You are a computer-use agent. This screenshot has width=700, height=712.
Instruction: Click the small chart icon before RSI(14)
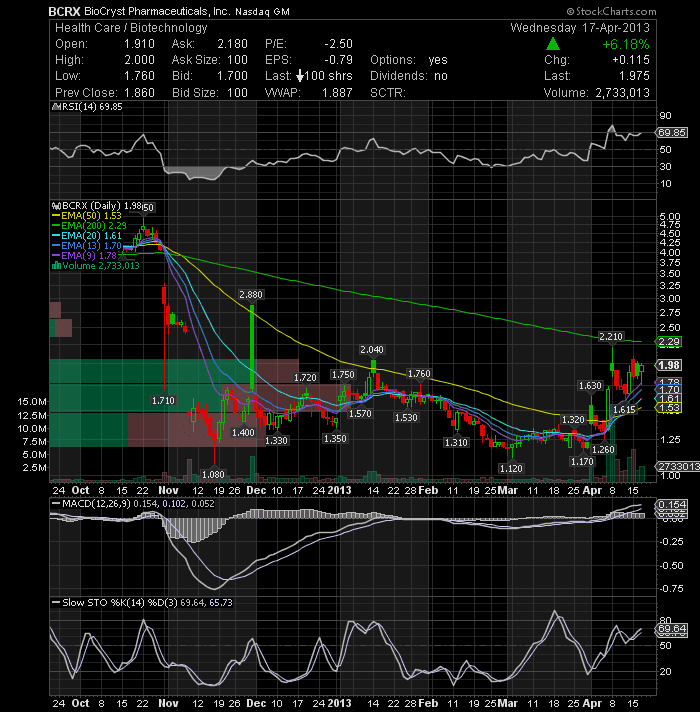56,107
